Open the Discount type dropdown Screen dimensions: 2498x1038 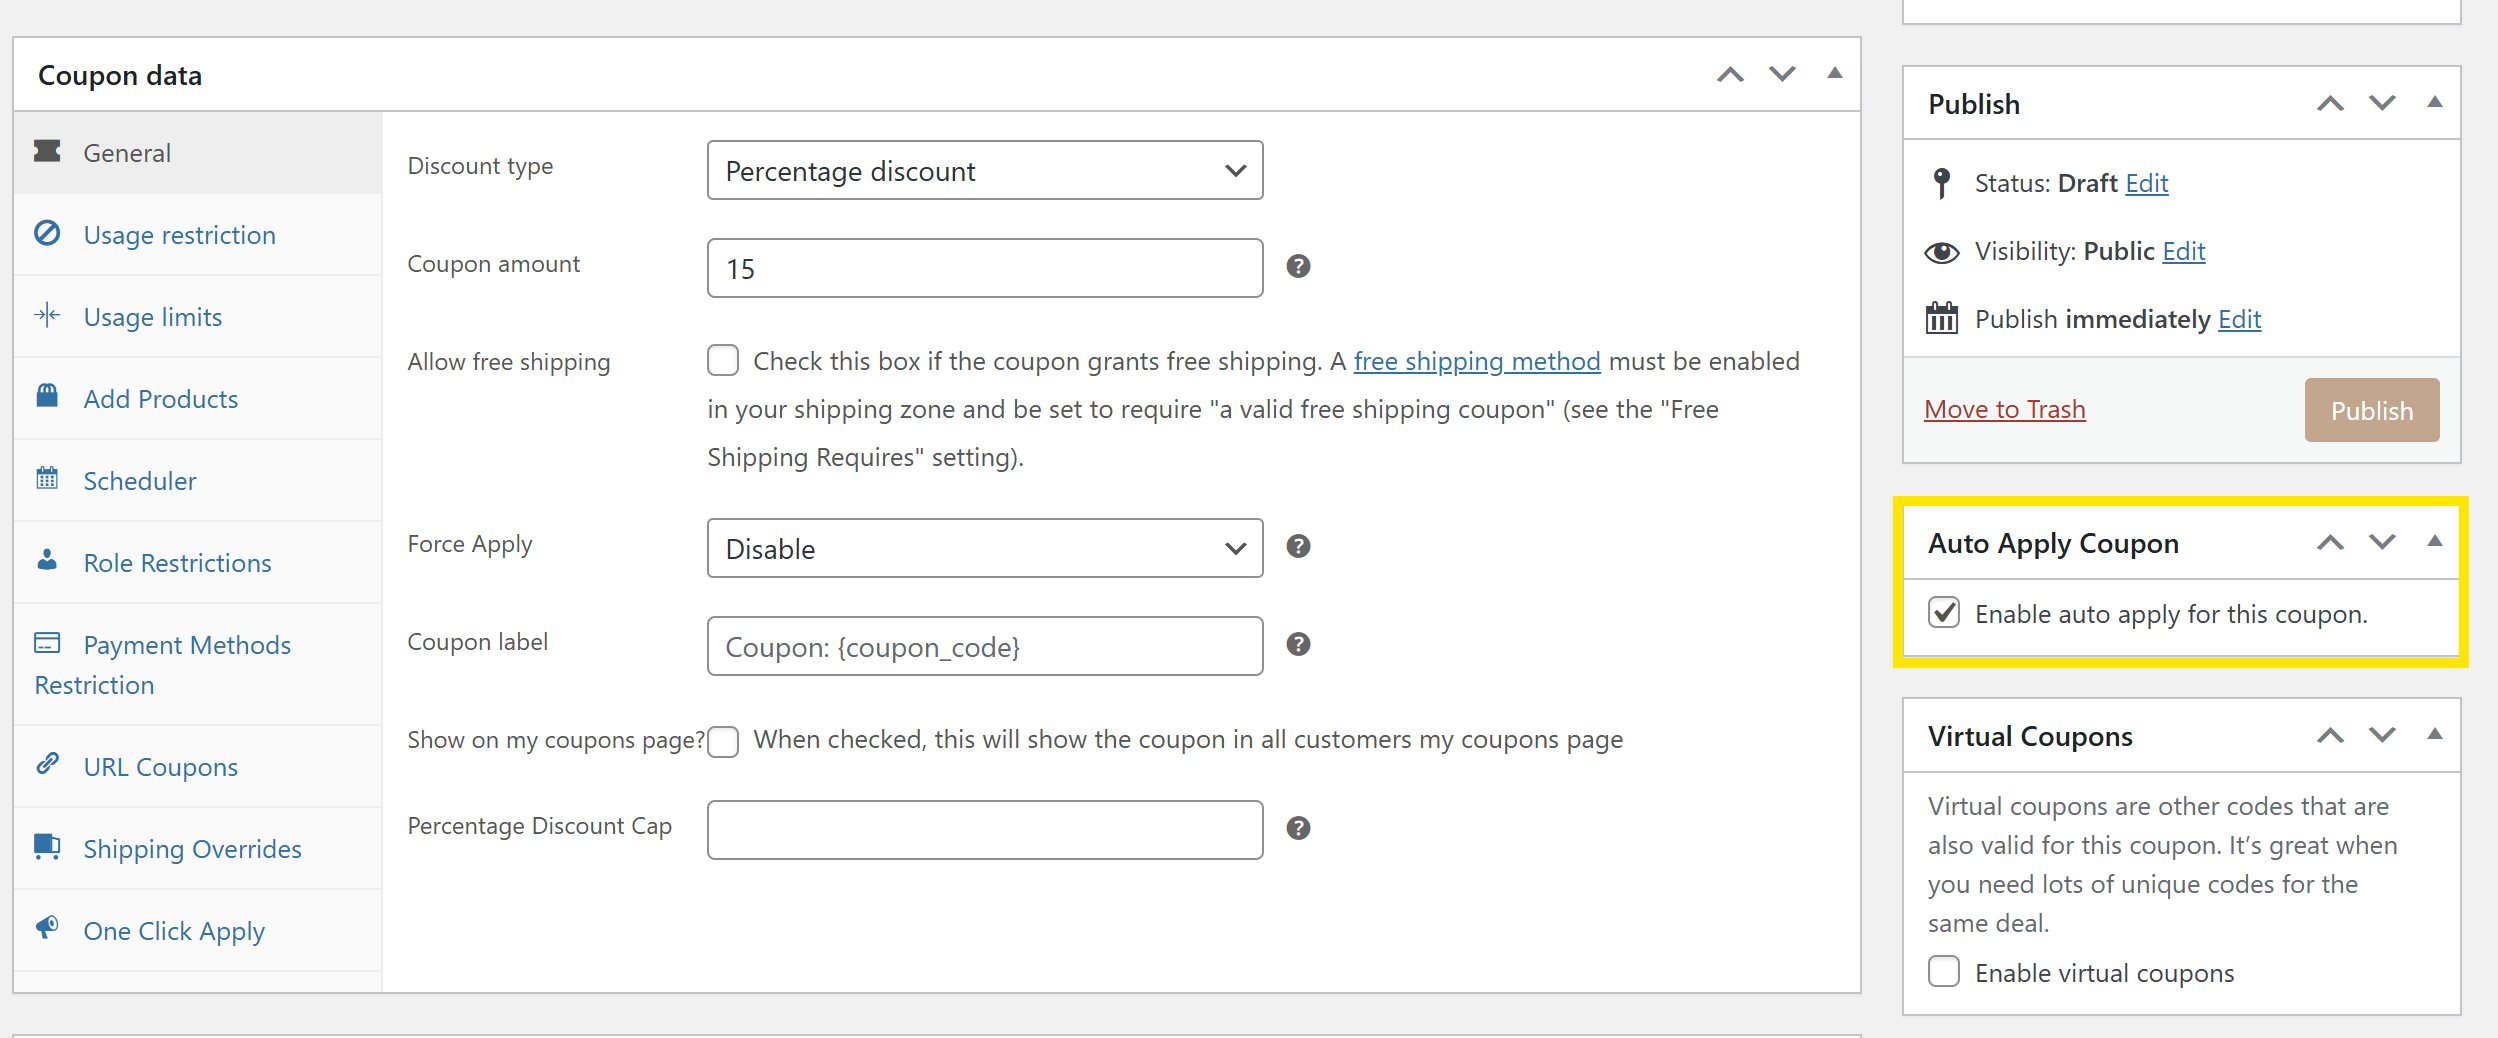click(x=985, y=170)
